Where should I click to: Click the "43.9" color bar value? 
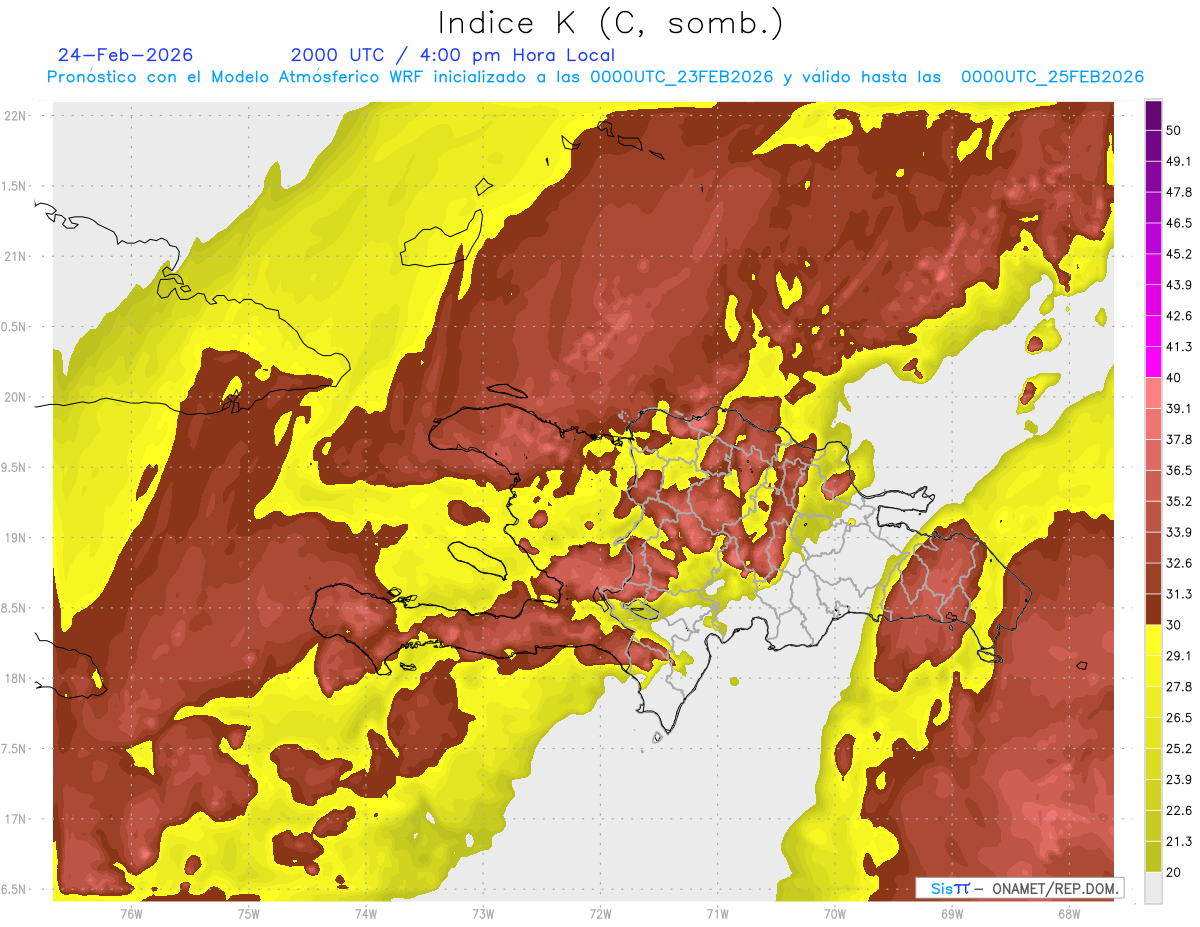(1178, 285)
